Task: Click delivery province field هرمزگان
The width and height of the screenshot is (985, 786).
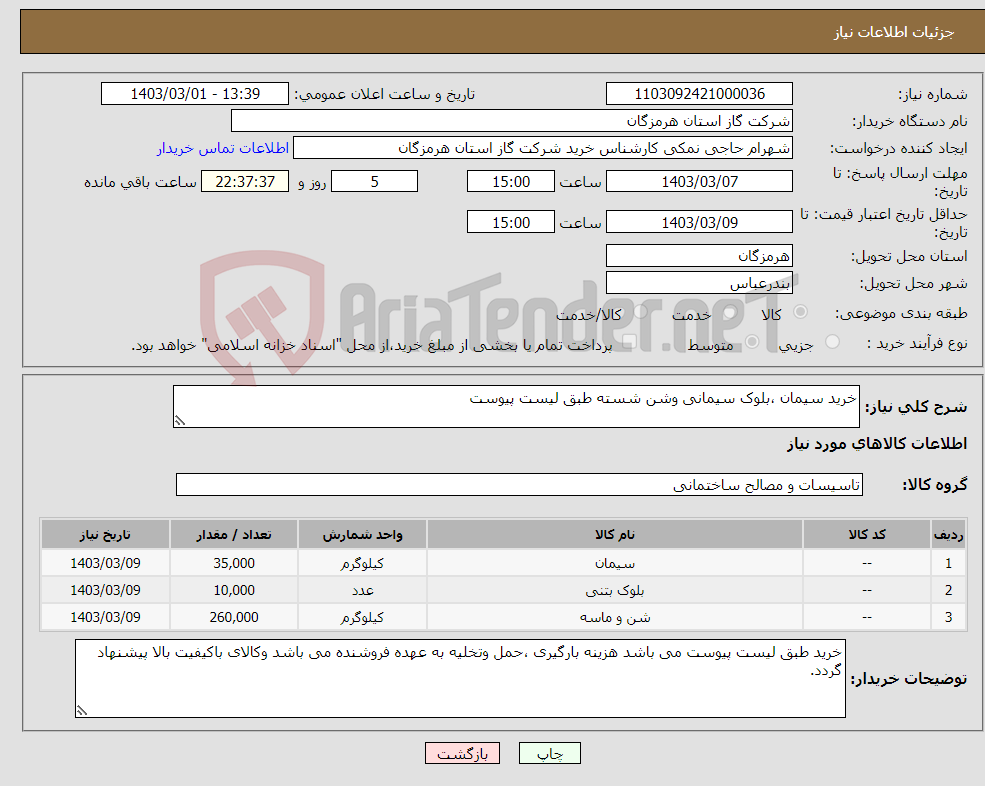Action: tap(699, 256)
